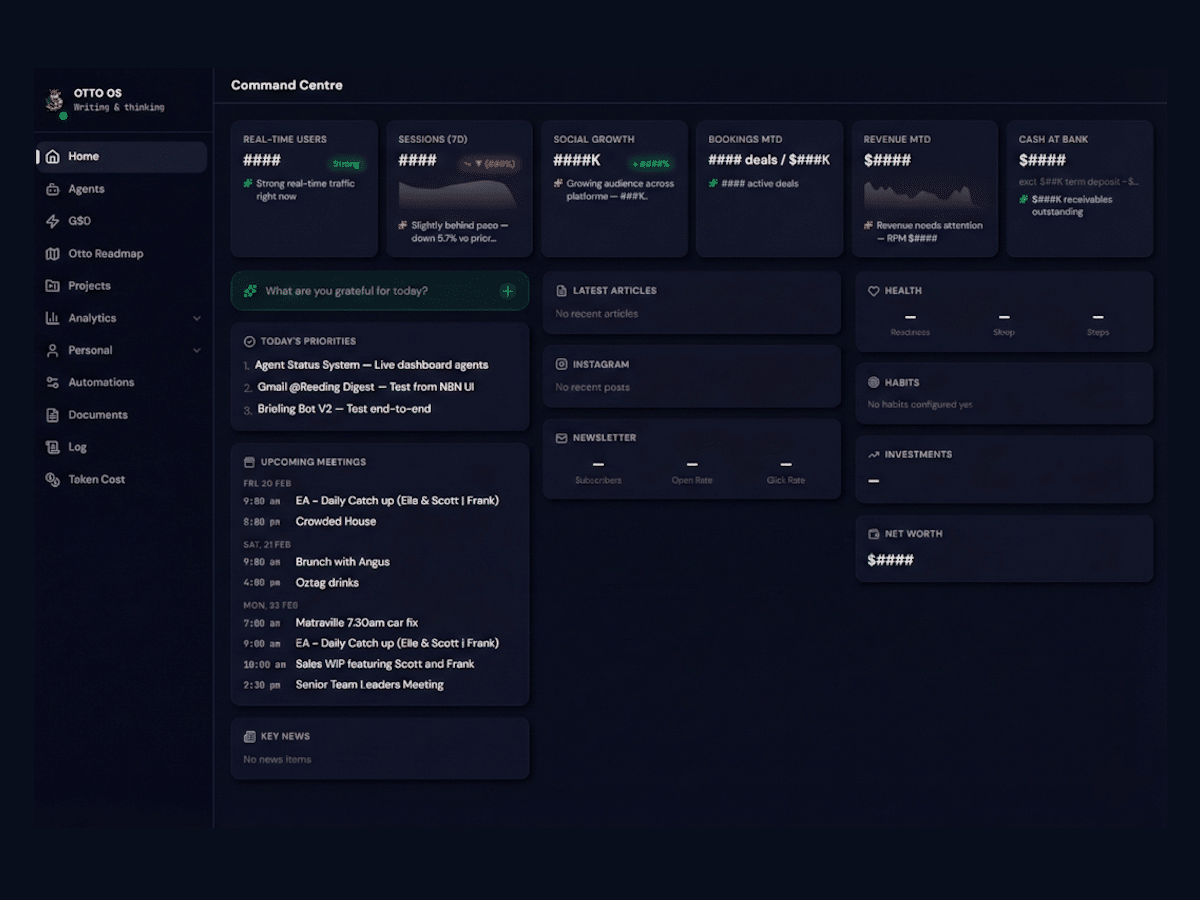Image resolution: width=1200 pixels, height=900 pixels.
Task: Click the plus icon in gratitude box
Action: pyautogui.click(x=508, y=291)
